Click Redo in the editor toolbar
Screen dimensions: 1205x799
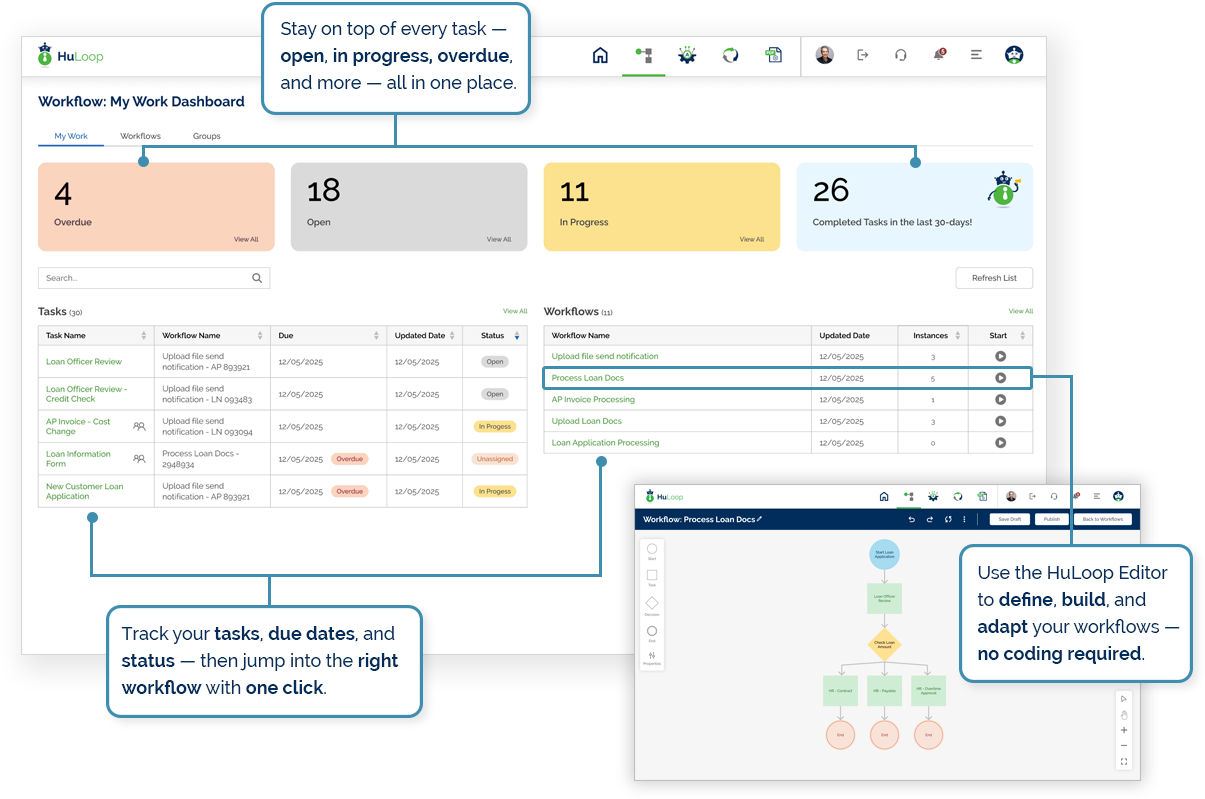tap(929, 519)
